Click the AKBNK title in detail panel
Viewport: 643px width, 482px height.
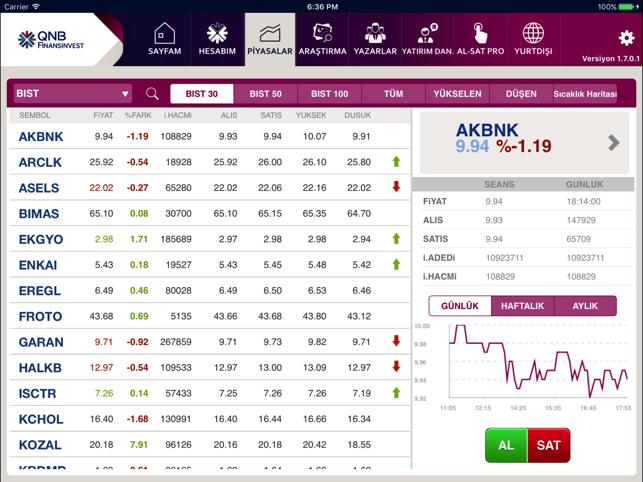[x=487, y=130]
